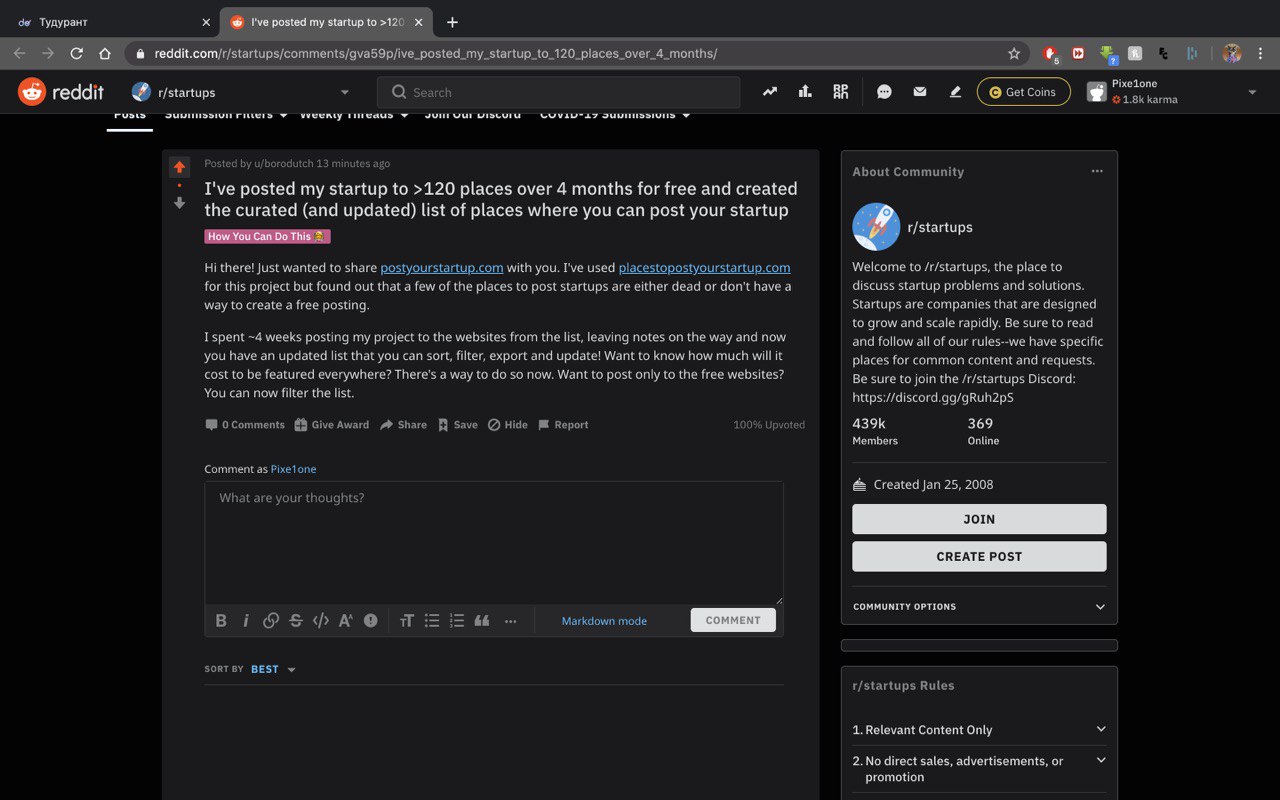This screenshot has height=800, width=1280.
Task: Open Join Our Discord link
Action: click(x=472, y=116)
